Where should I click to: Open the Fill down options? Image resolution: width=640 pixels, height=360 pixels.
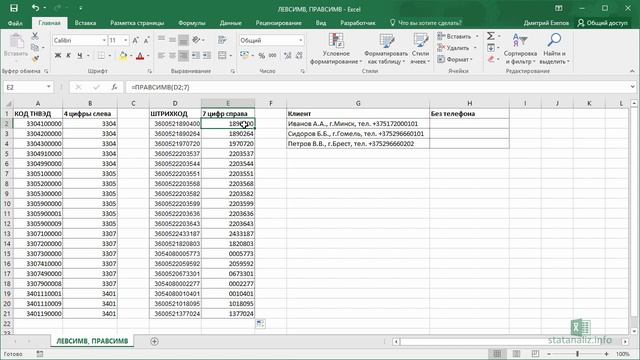491,48
